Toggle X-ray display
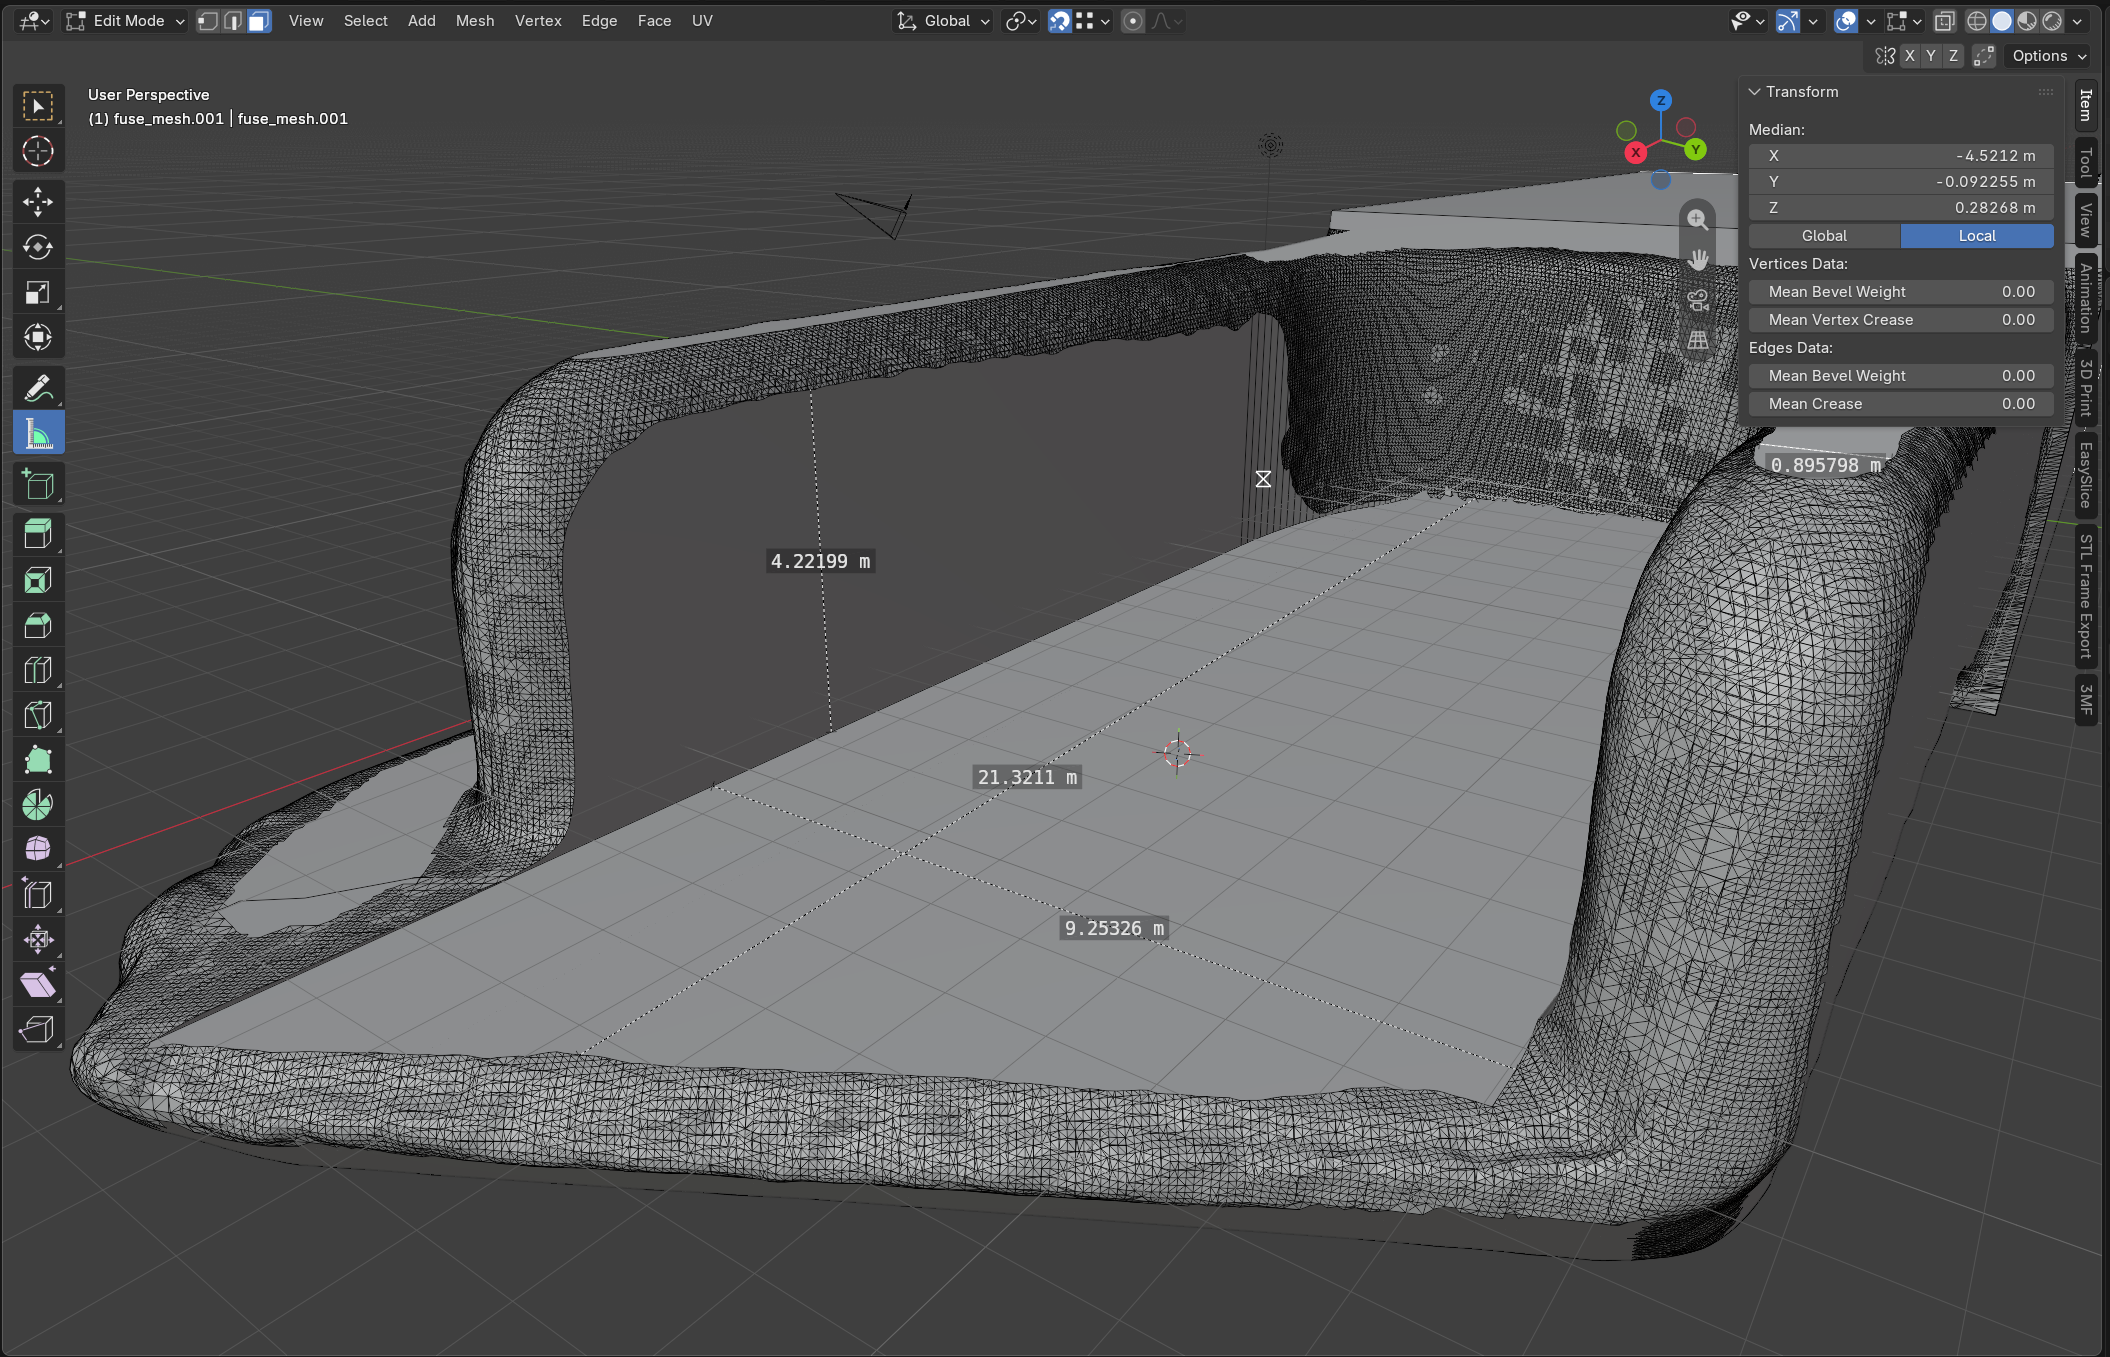This screenshot has width=2110, height=1357. pos(1944,21)
